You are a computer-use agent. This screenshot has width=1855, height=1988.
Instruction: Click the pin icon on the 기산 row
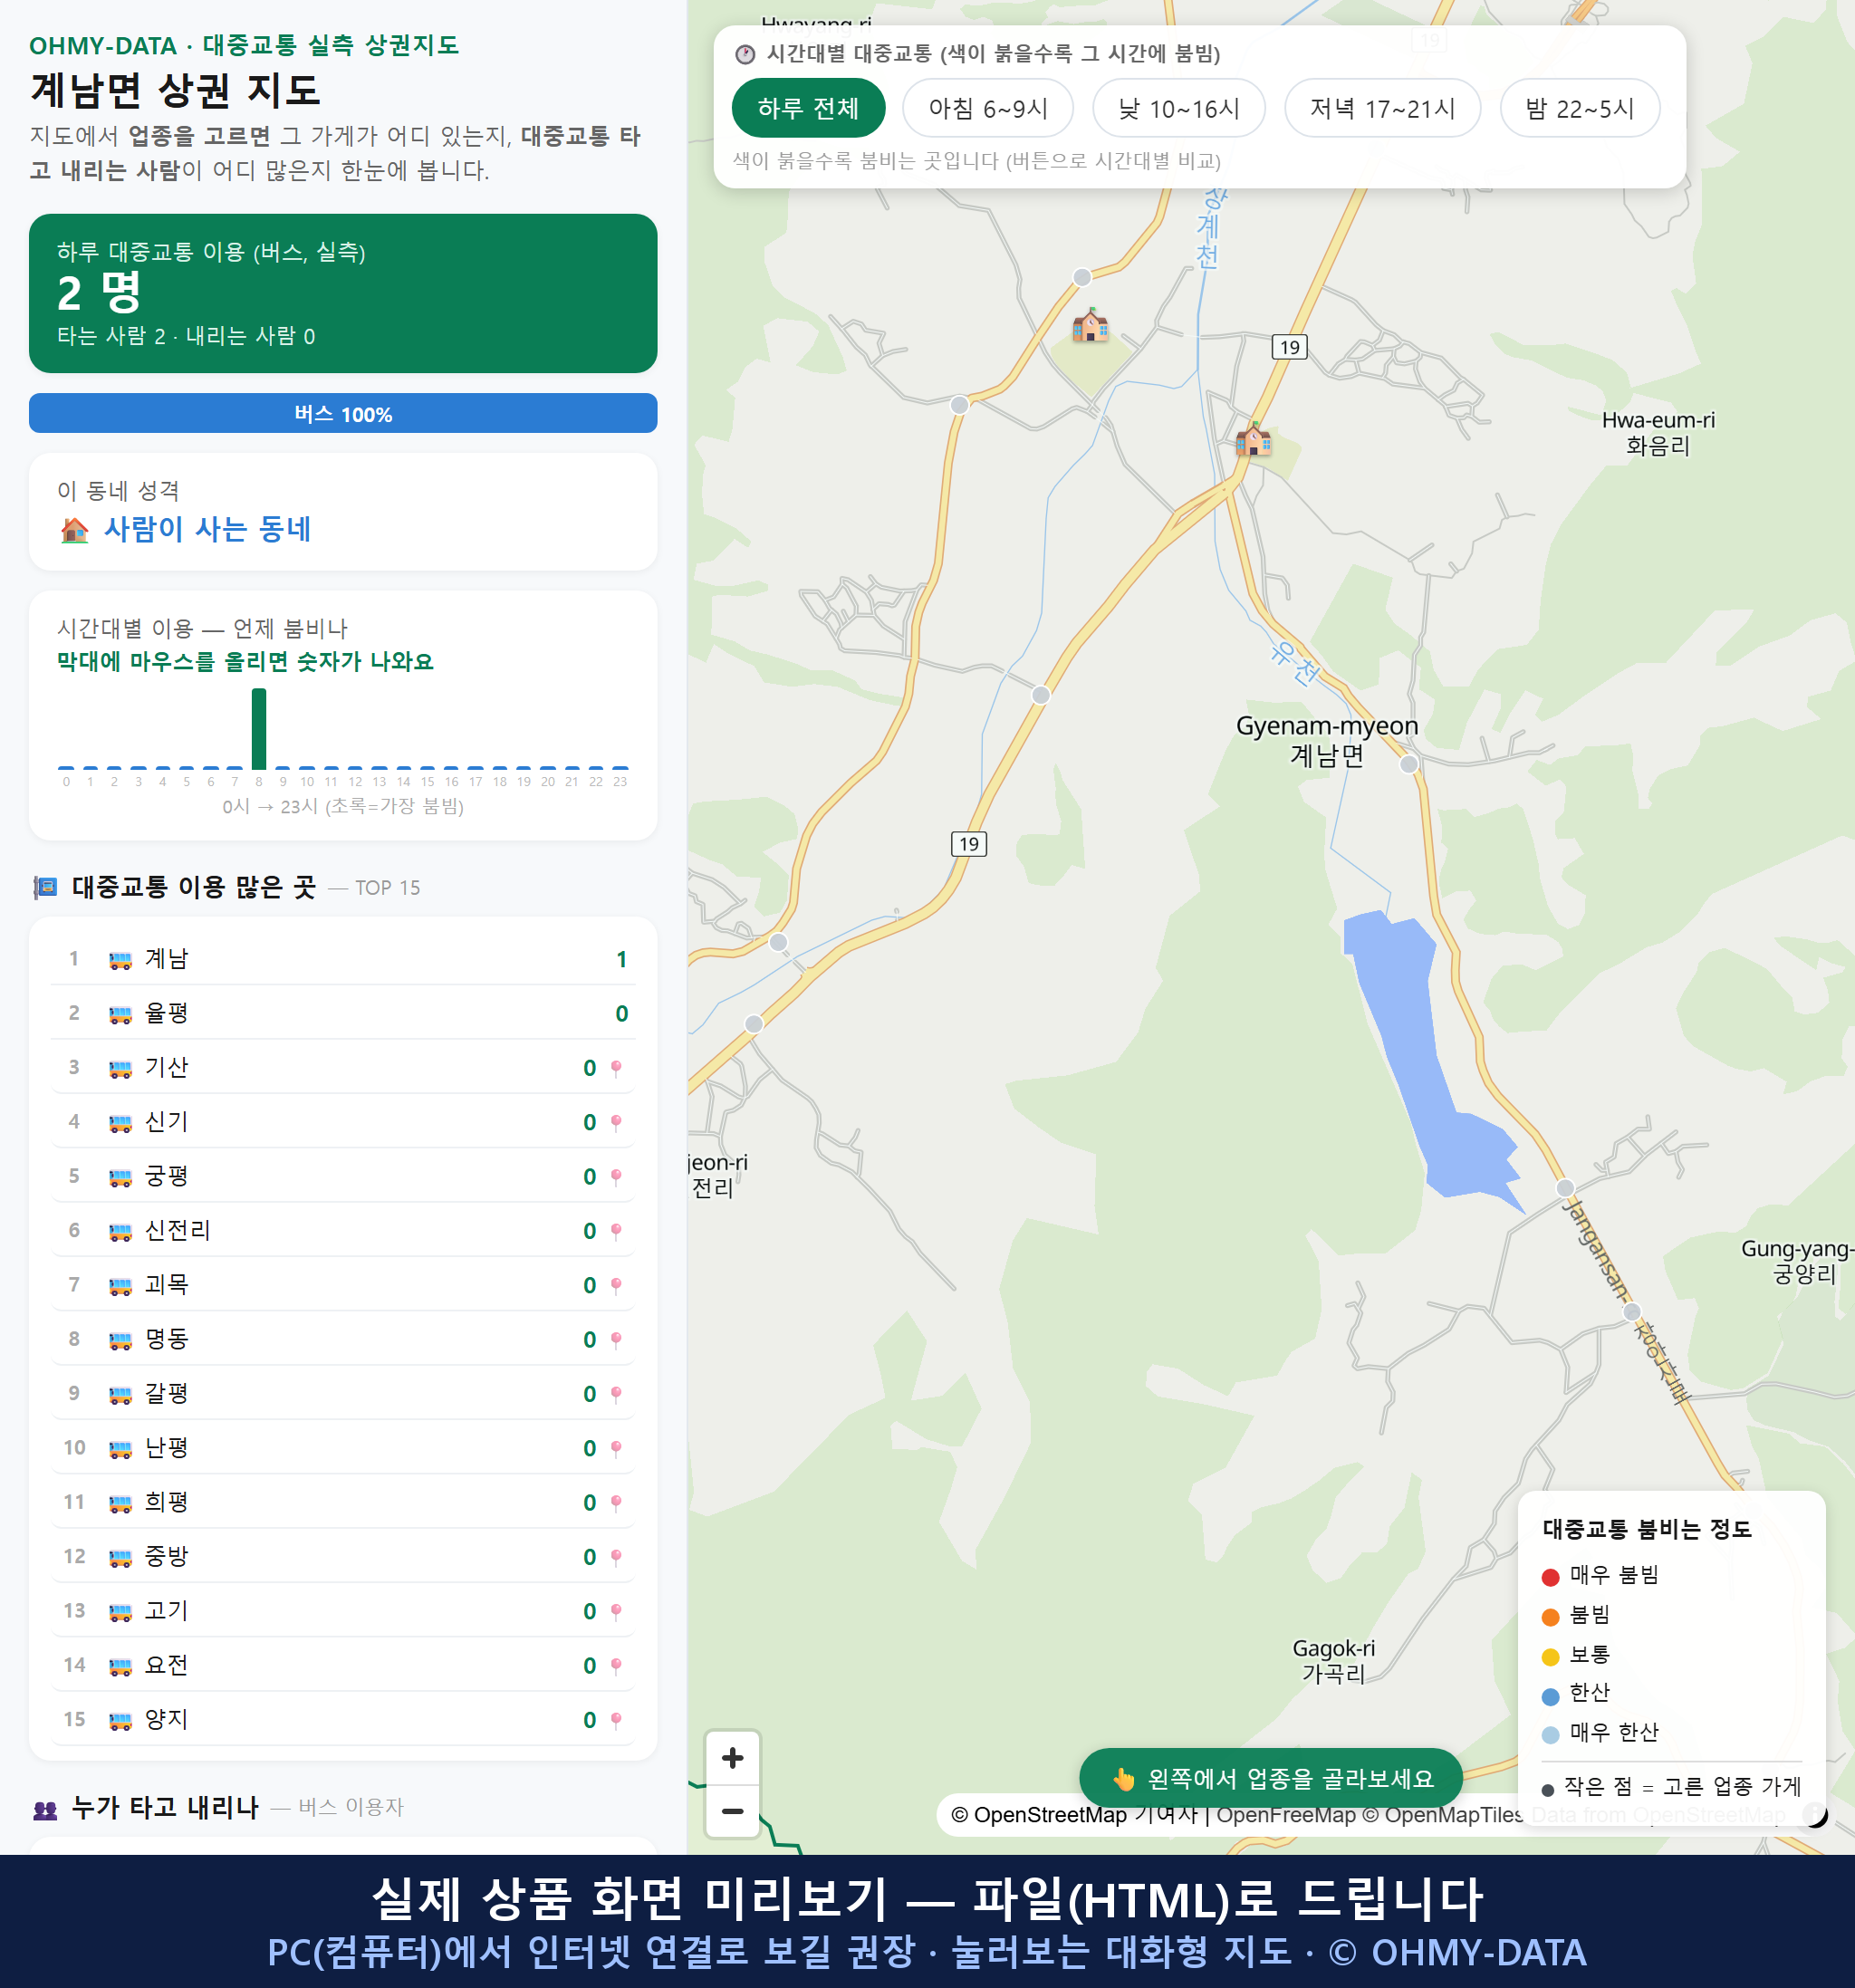tap(616, 1068)
